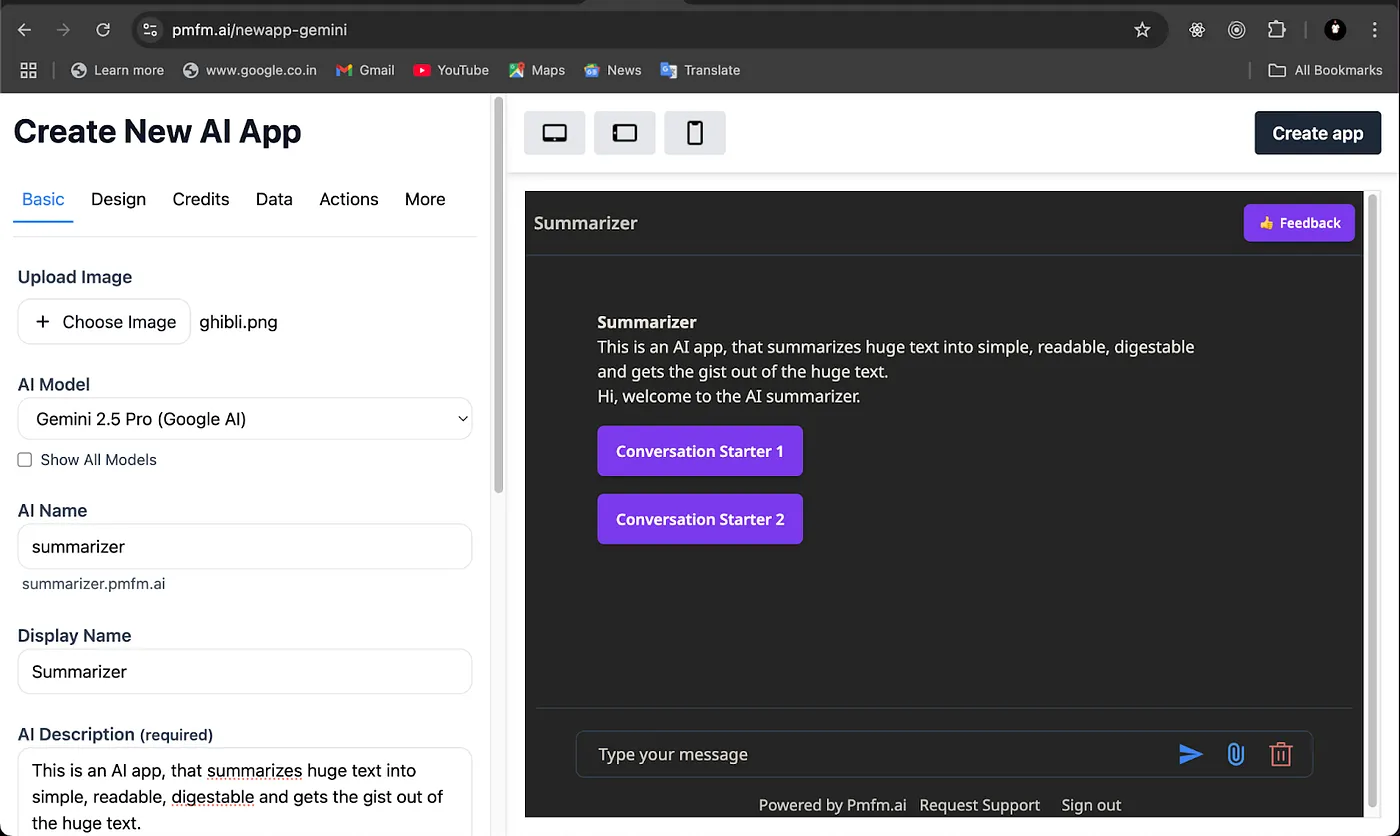This screenshot has width=1400, height=836.
Task: Open the Extensions puzzle icon
Action: (x=1277, y=30)
